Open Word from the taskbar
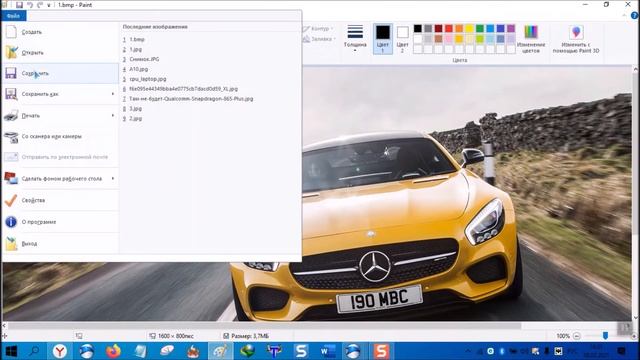The height and width of the screenshot is (360, 640). pyautogui.click(x=328, y=351)
